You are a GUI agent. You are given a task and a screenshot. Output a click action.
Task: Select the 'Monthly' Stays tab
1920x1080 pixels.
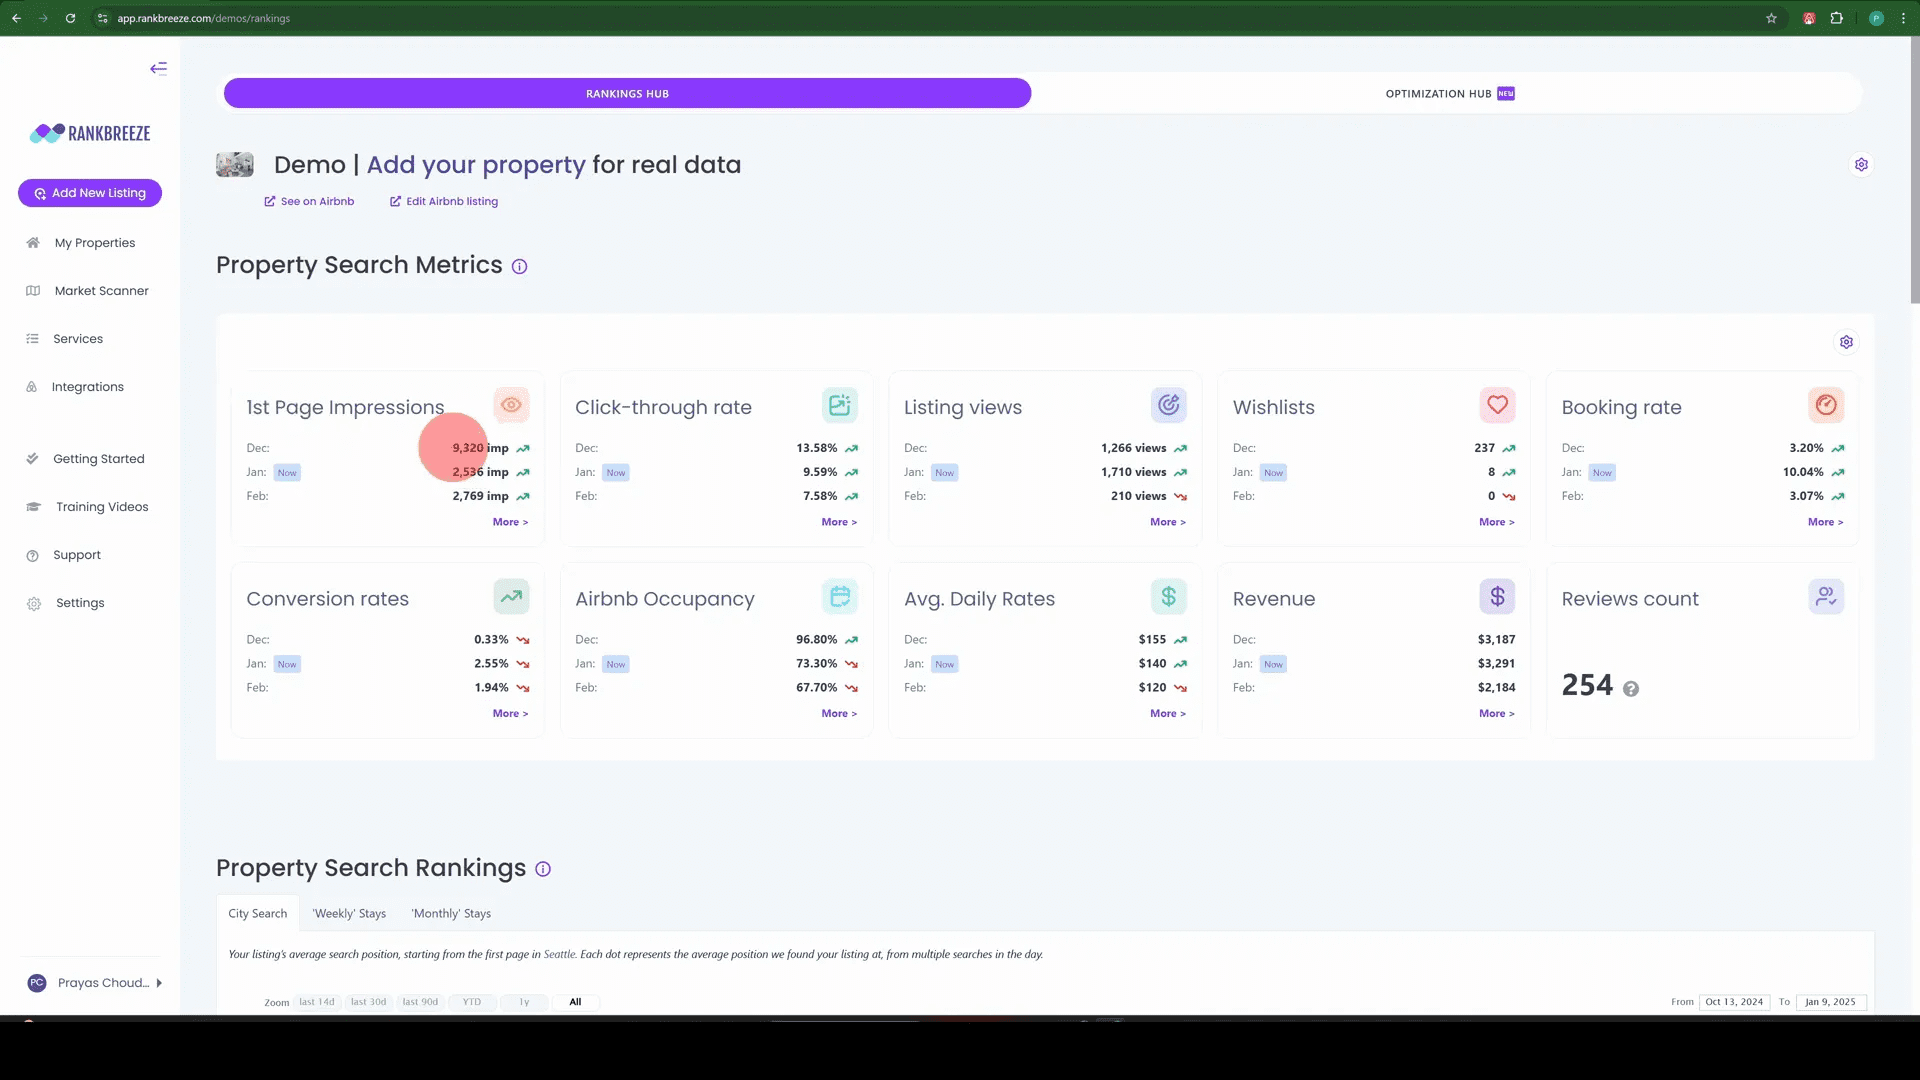point(451,913)
